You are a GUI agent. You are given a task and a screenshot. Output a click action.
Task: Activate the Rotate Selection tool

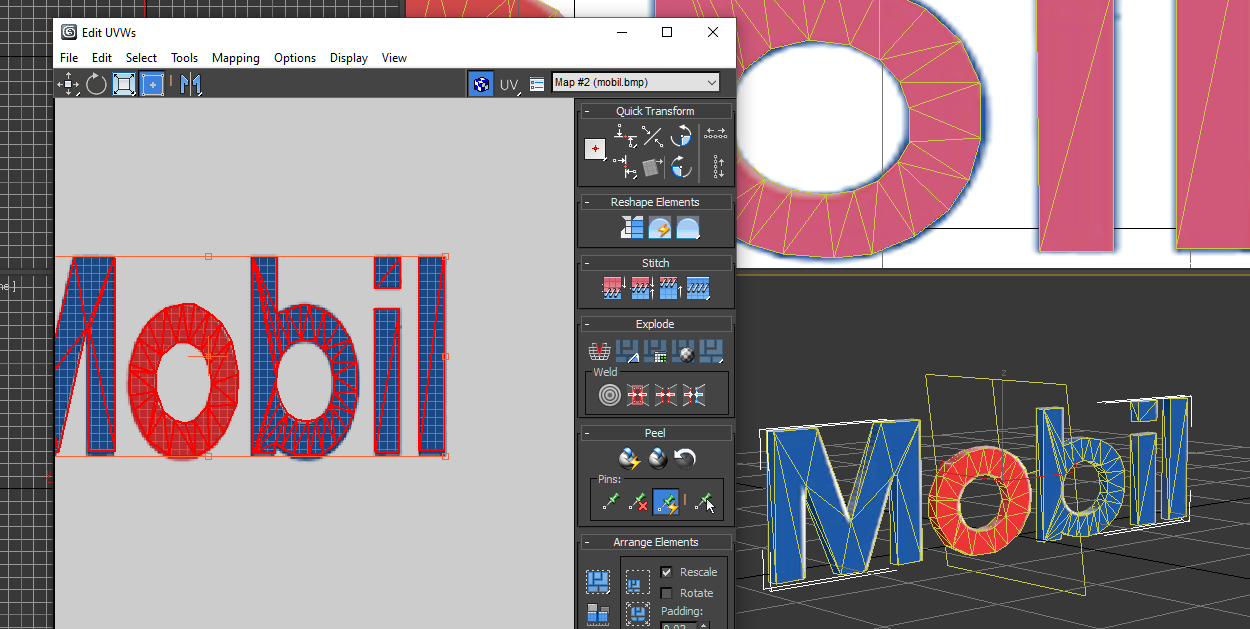tap(96, 84)
